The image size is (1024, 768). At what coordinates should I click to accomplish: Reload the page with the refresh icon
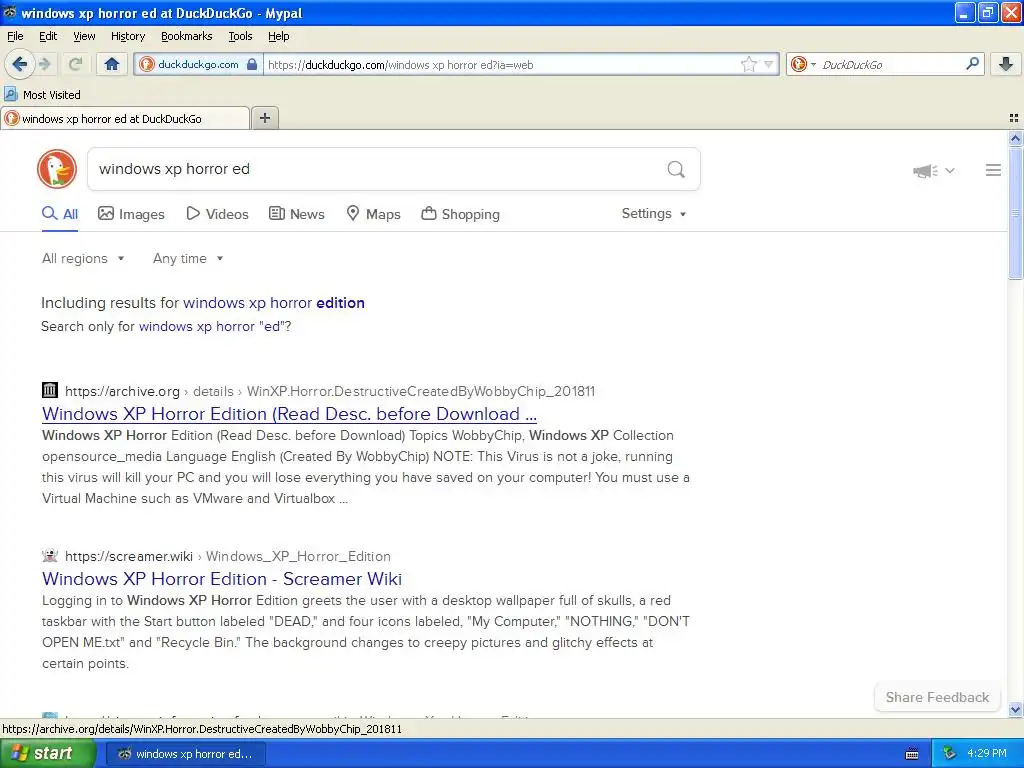point(75,64)
